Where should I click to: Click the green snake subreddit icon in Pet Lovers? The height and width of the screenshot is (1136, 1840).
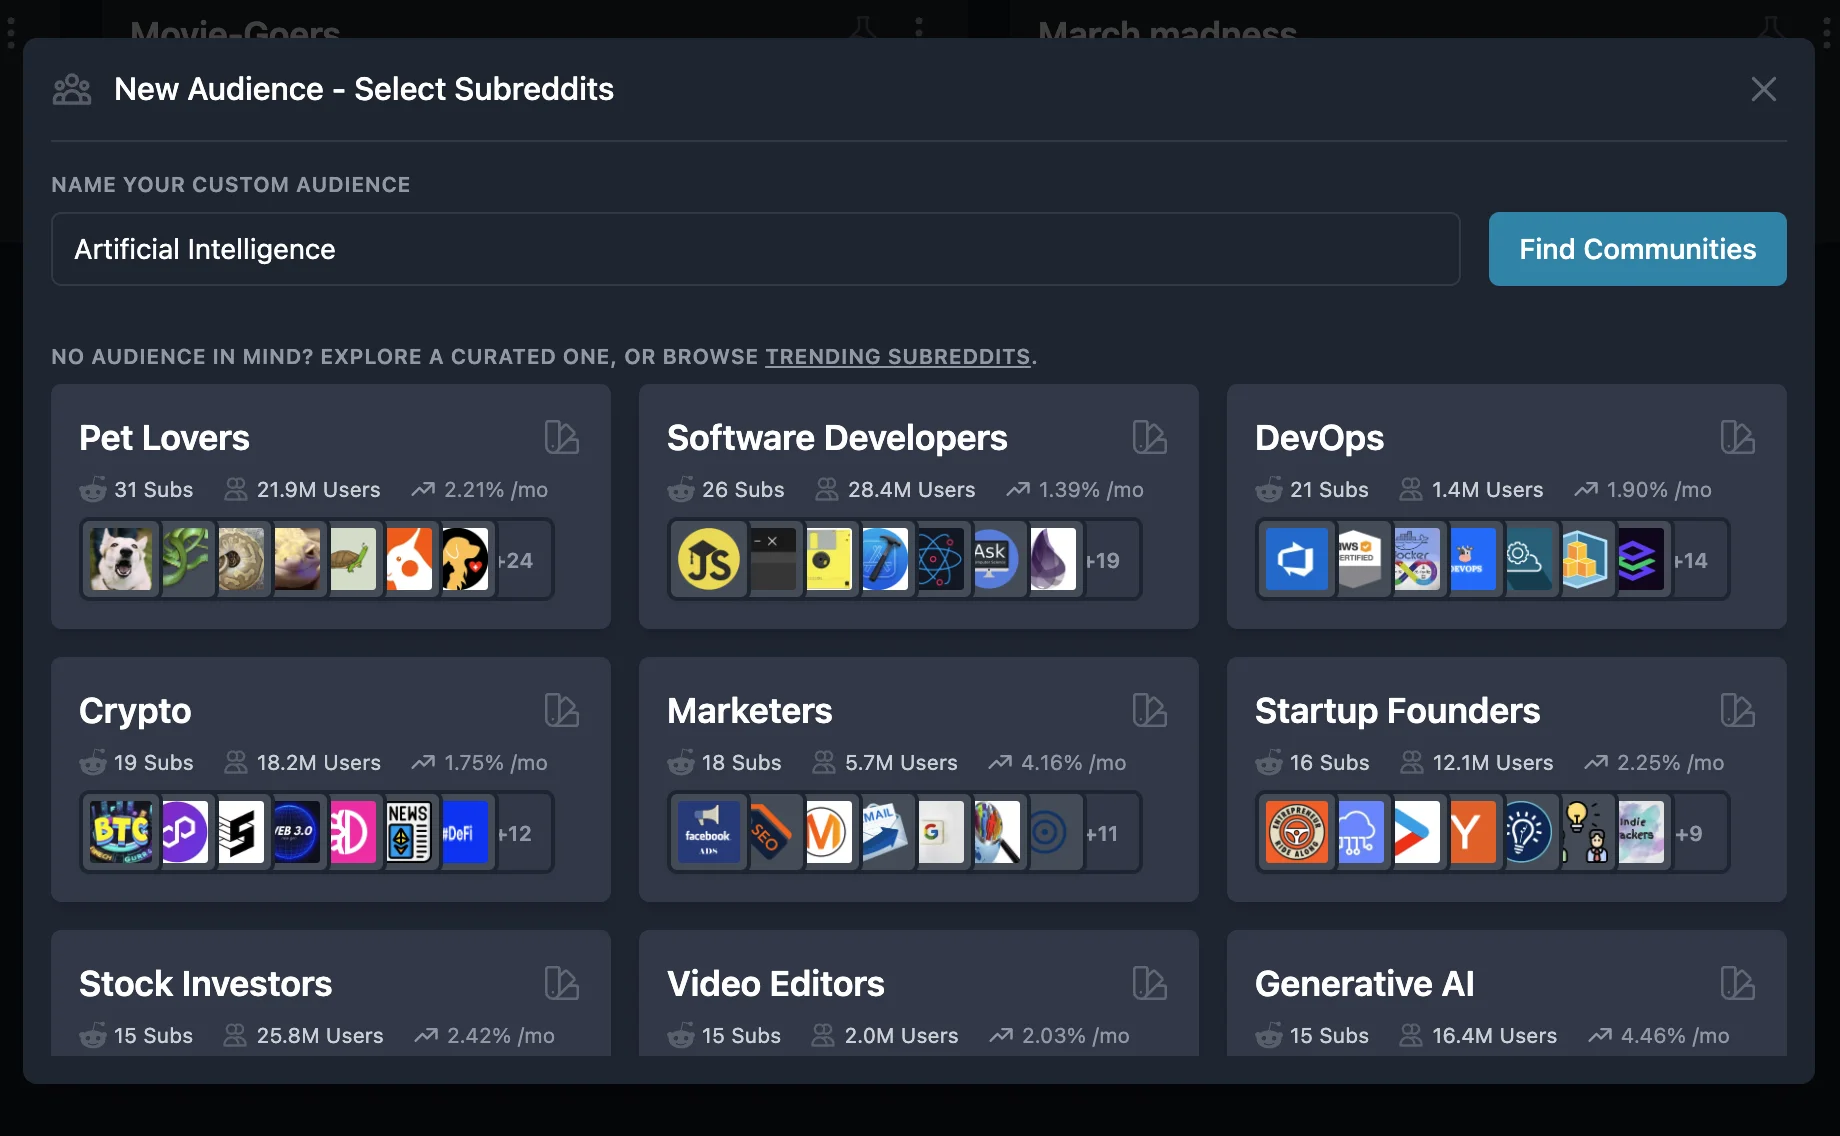pyautogui.click(x=186, y=559)
